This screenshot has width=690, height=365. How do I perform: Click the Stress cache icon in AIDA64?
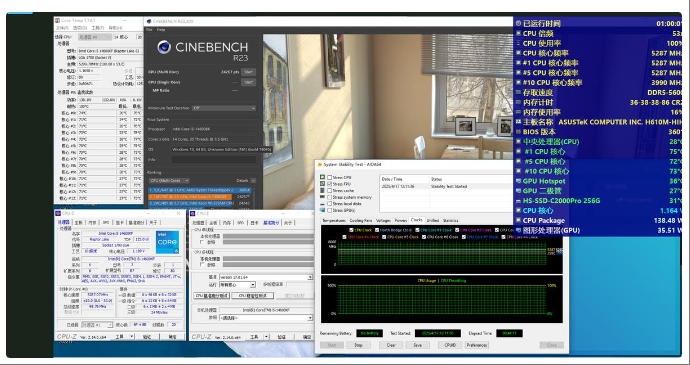pyautogui.click(x=323, y=190)
